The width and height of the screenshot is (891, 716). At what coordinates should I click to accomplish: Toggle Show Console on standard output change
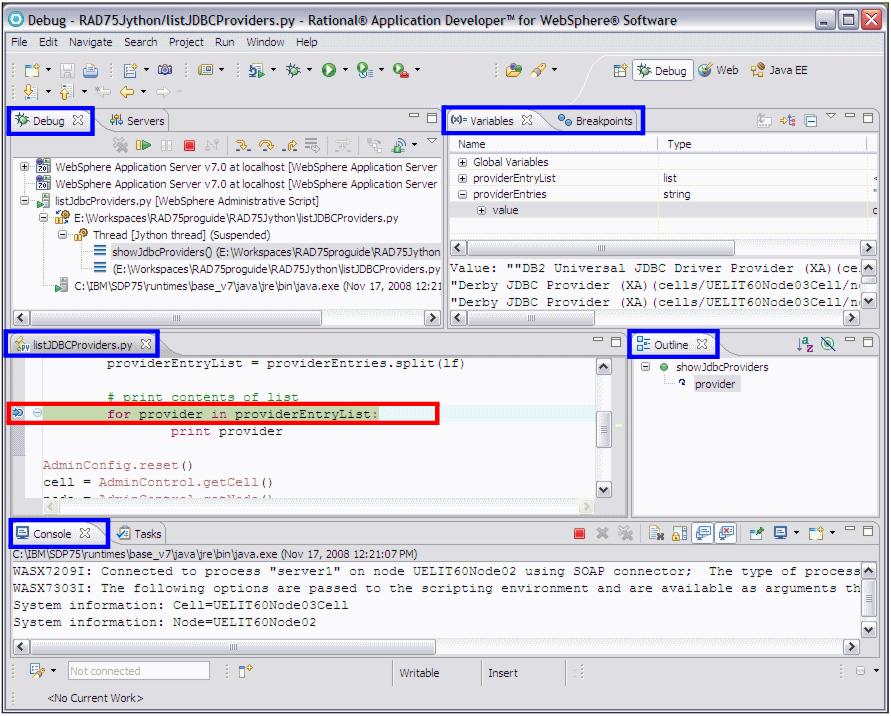pos(703,533)
